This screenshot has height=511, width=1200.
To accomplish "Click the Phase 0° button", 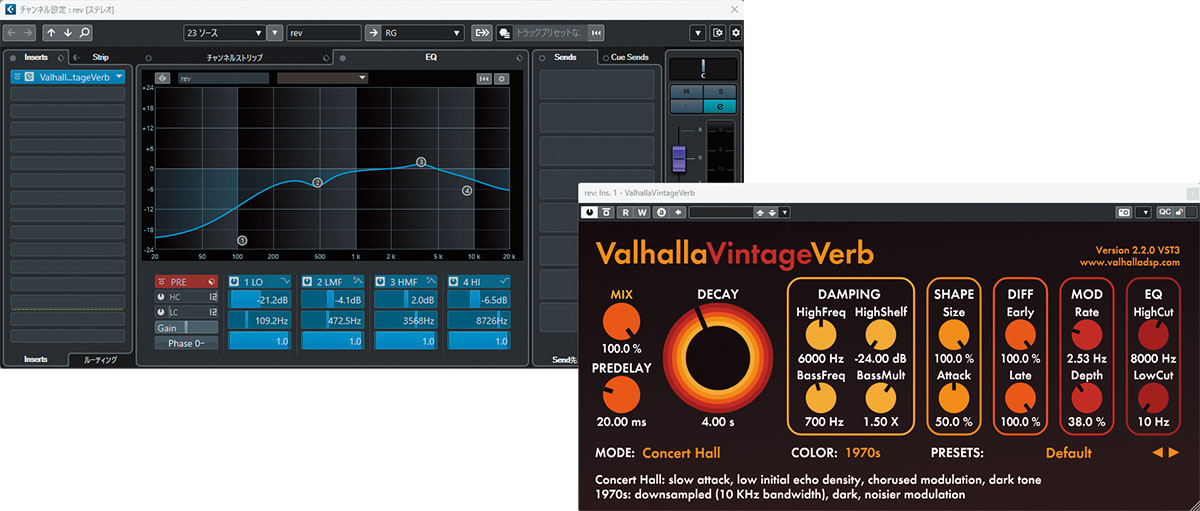I will [186, 343].
